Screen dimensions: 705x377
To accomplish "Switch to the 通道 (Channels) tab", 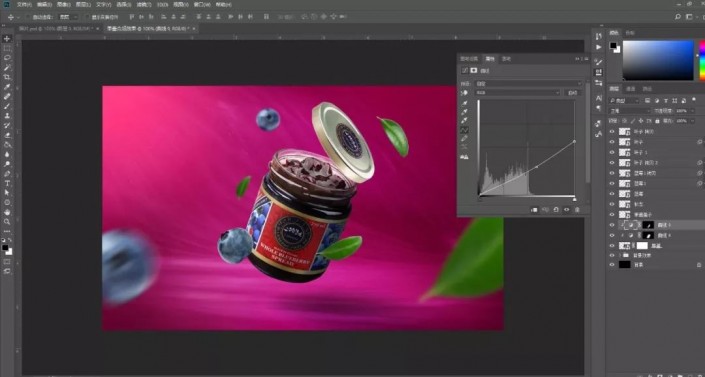I will click(x=630, y=89).
